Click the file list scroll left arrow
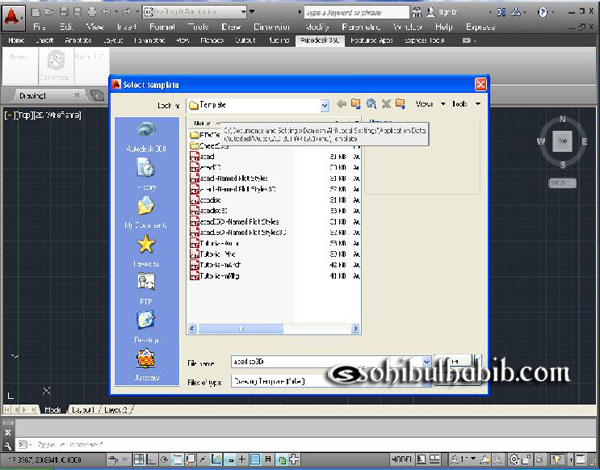Viewport: 600px width, 470px height. tap(192, 328)
